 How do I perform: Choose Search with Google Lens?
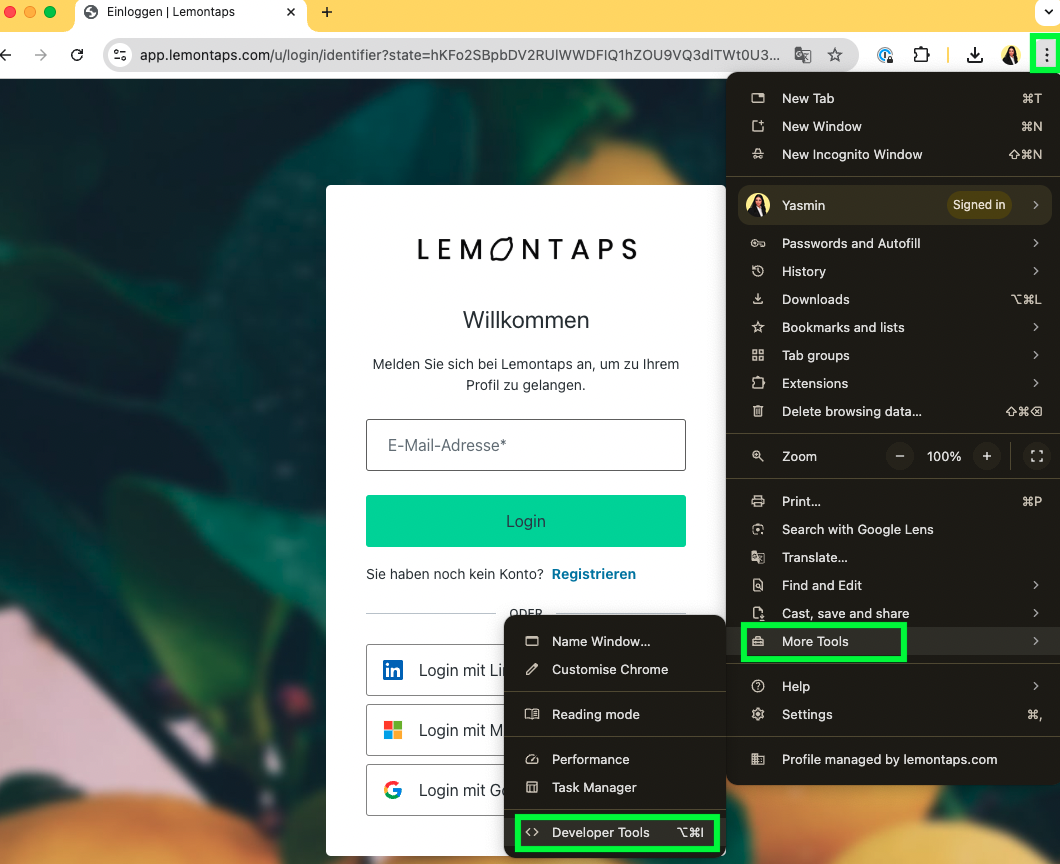(895, 530)
